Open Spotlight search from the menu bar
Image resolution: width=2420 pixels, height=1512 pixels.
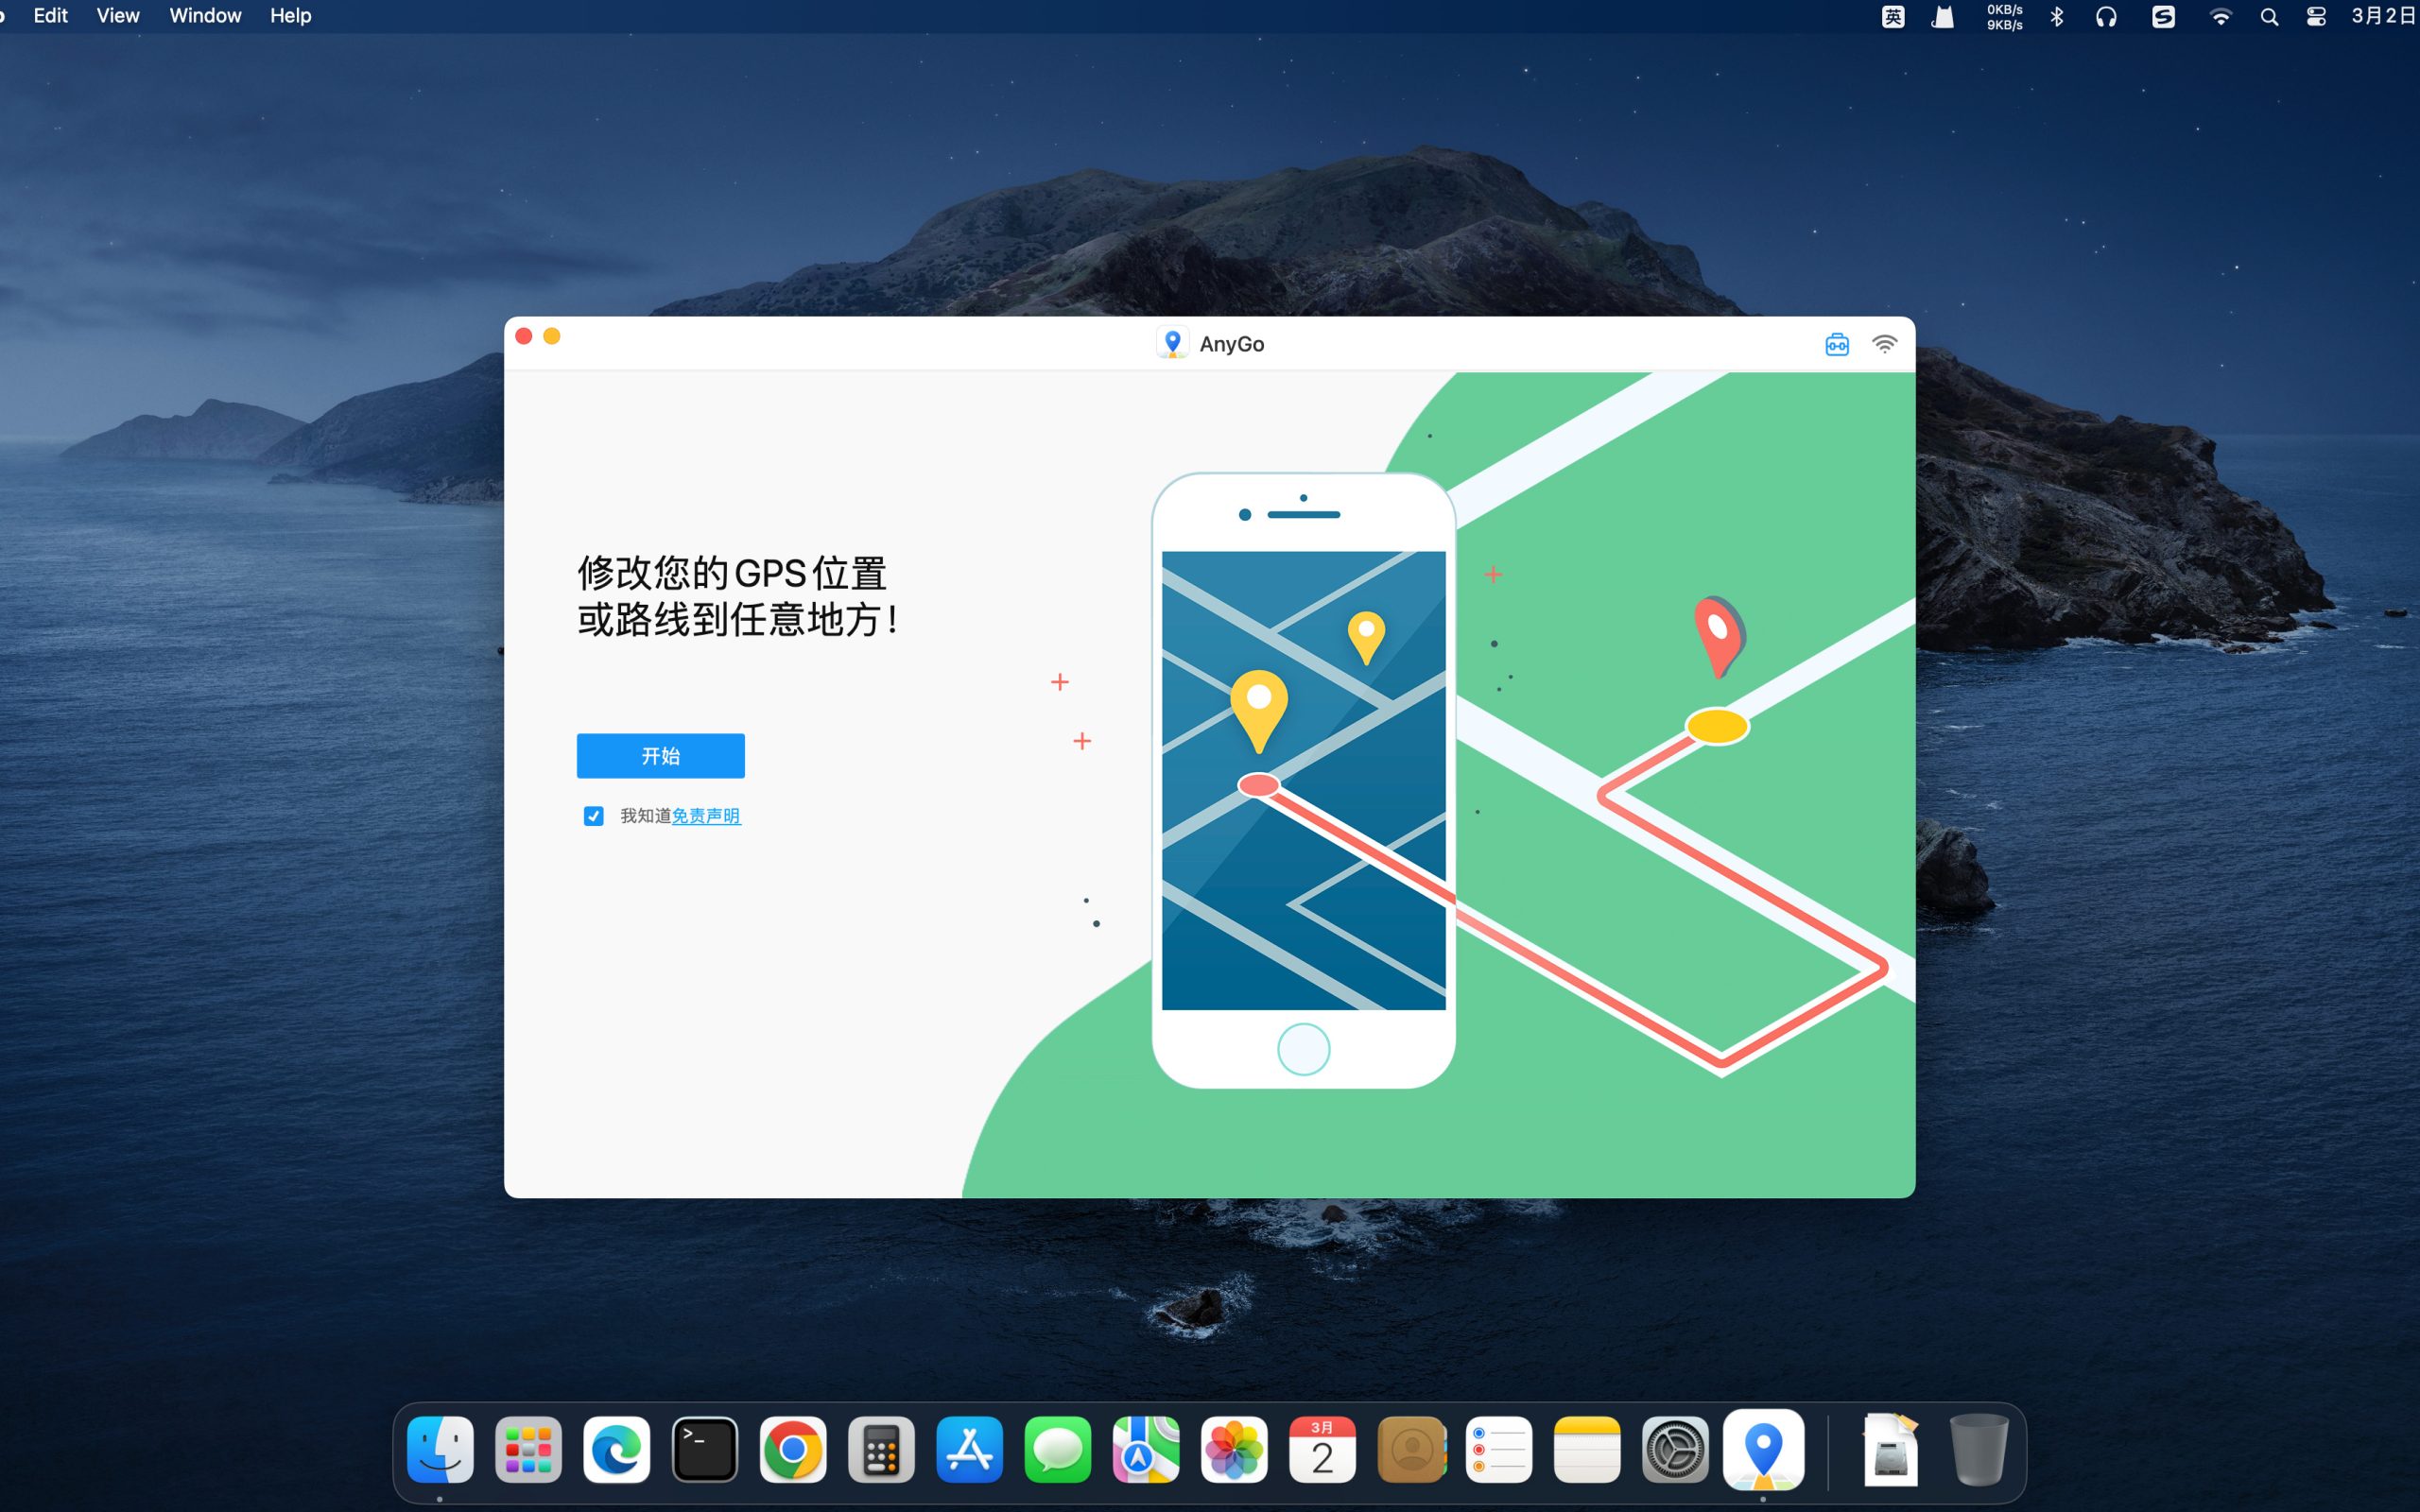(x=2268, y=16)
